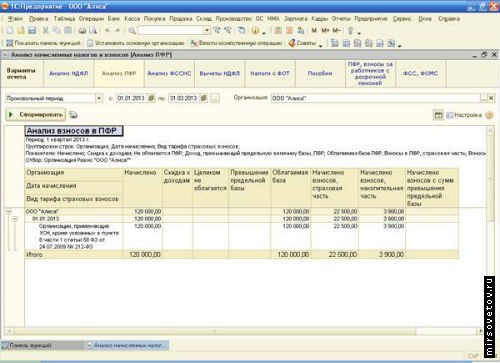Click the question mark help icon near Настройка
This screenshot has height=363, width=500.
489,115
